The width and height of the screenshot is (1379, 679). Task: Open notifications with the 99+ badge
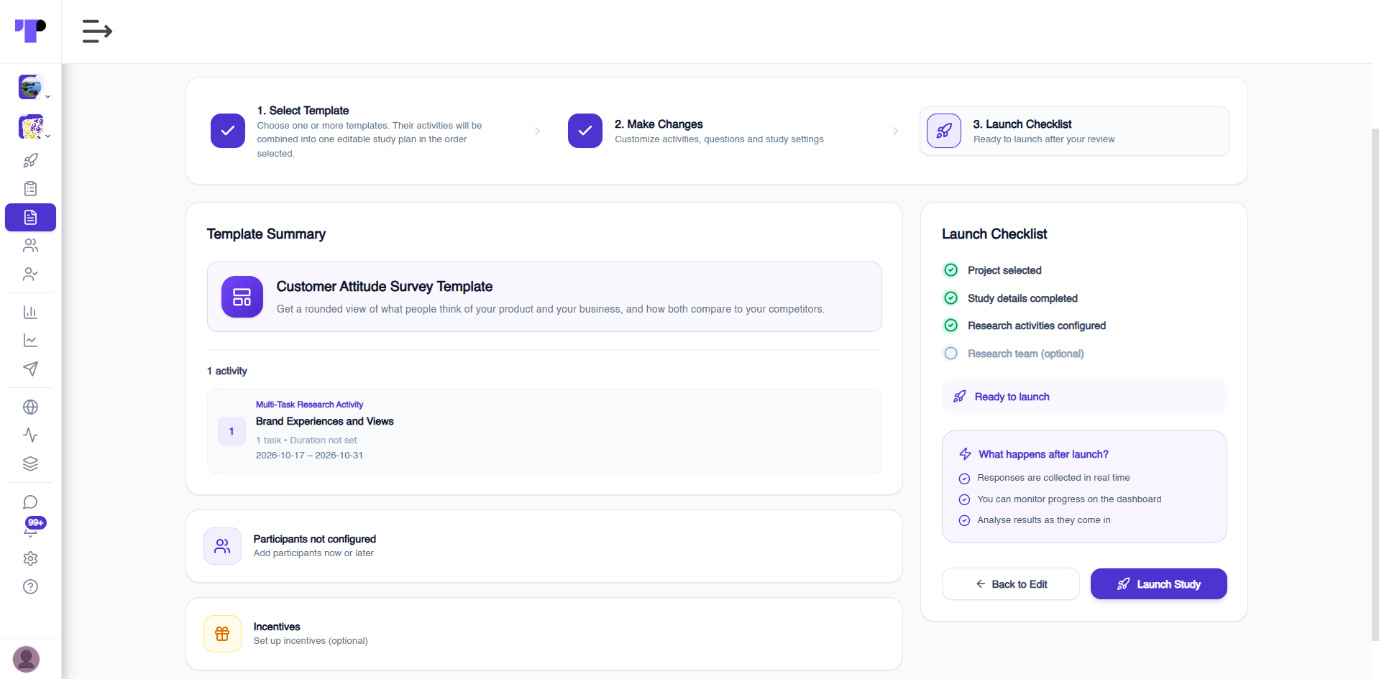(33, 527)
